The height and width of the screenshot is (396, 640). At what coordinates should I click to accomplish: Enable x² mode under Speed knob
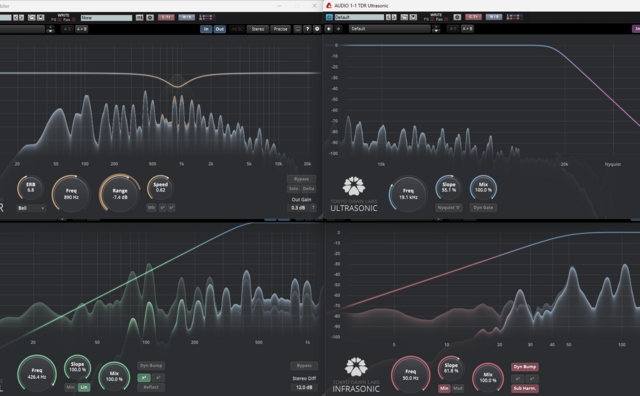click(162, 207)
